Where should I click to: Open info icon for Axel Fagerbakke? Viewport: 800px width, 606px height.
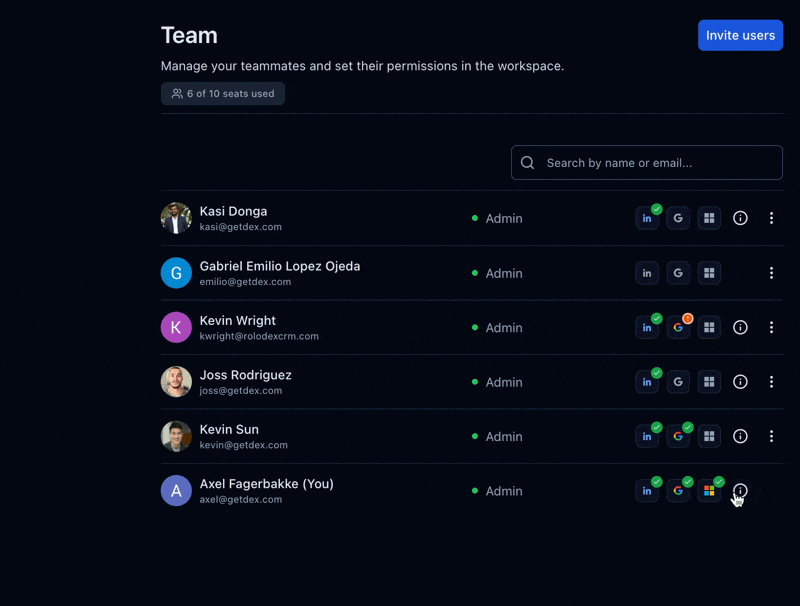[740, 491]
